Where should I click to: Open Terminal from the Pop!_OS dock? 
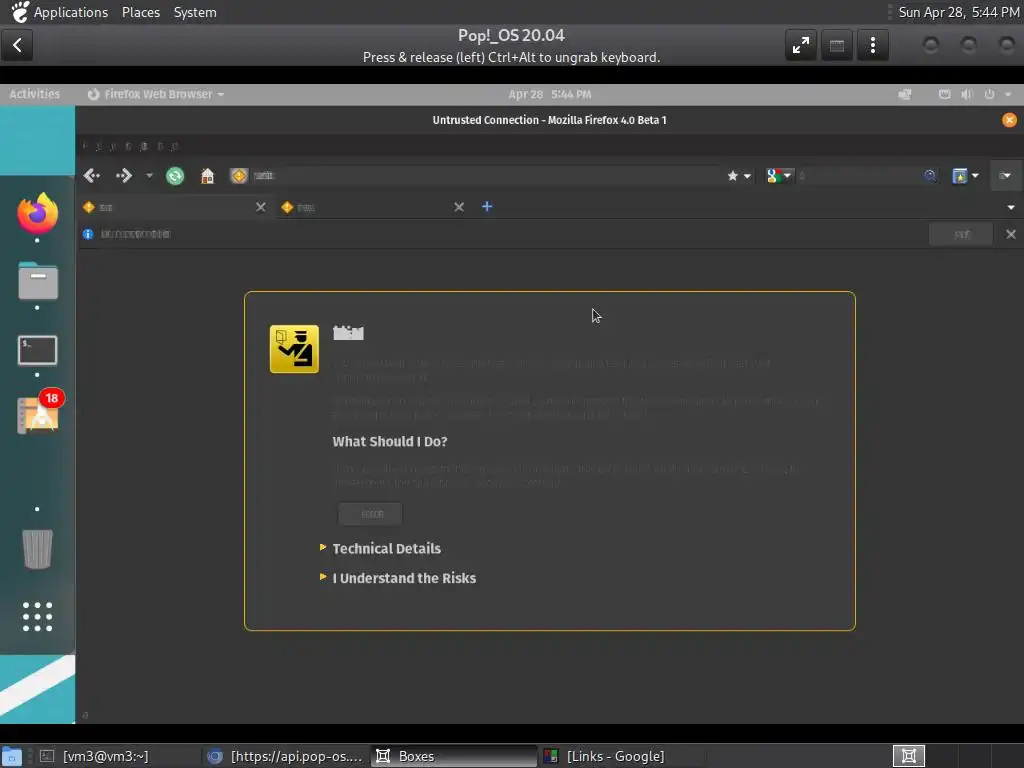(37, 351)
